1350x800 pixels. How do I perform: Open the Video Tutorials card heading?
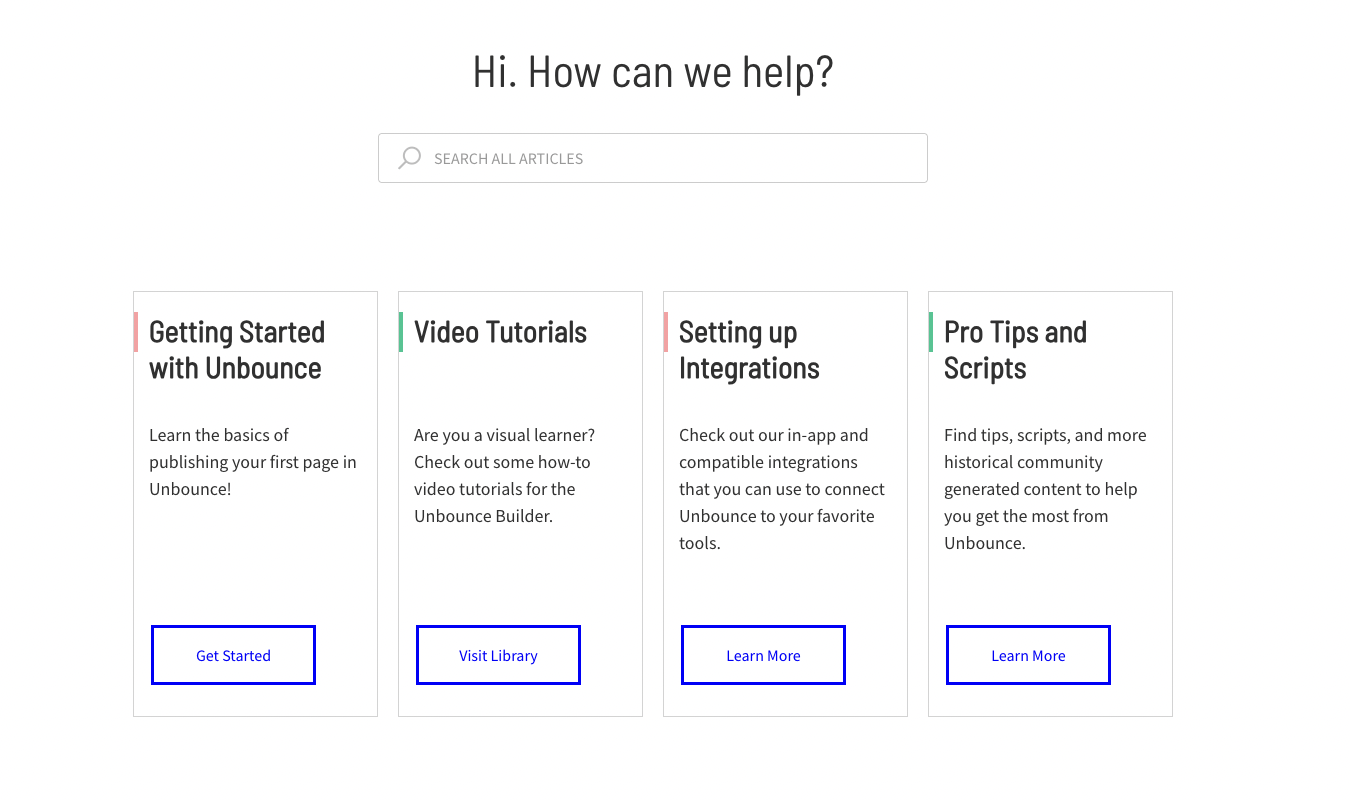click(501, 332)
